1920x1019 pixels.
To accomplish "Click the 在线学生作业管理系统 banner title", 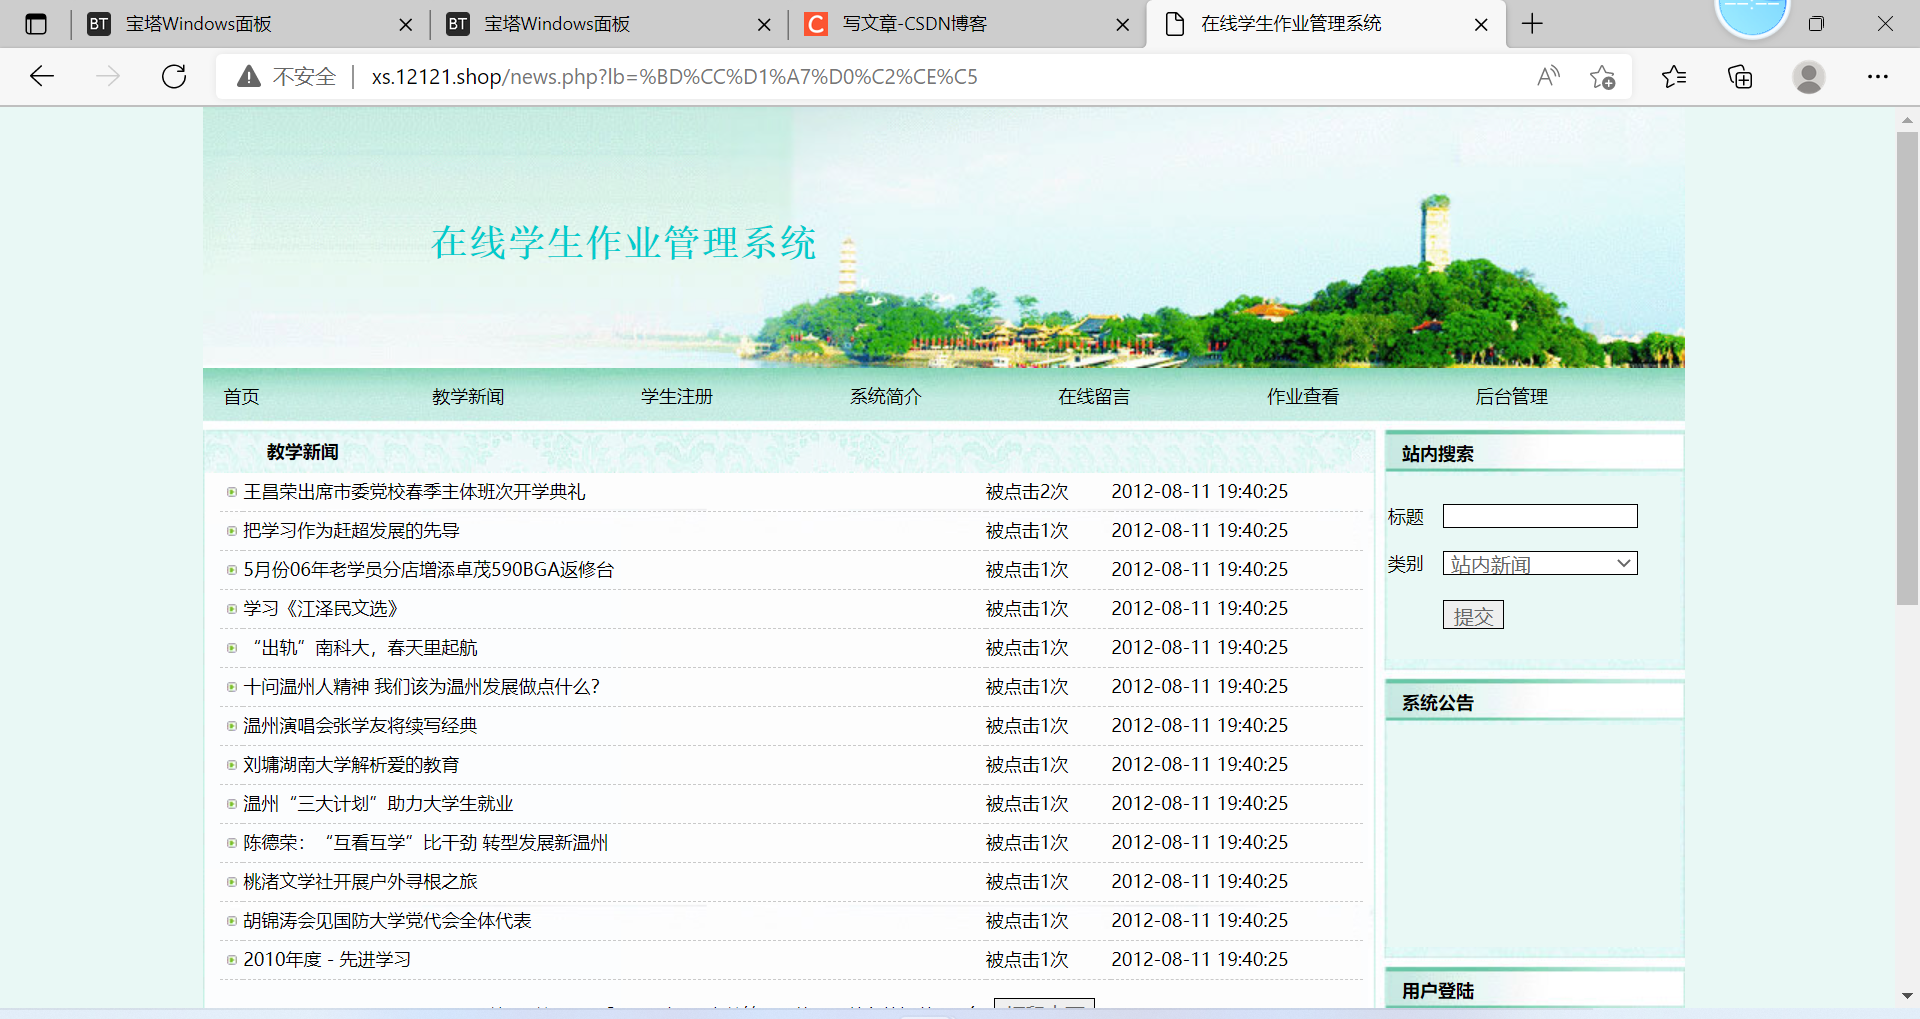I will 624,243.
